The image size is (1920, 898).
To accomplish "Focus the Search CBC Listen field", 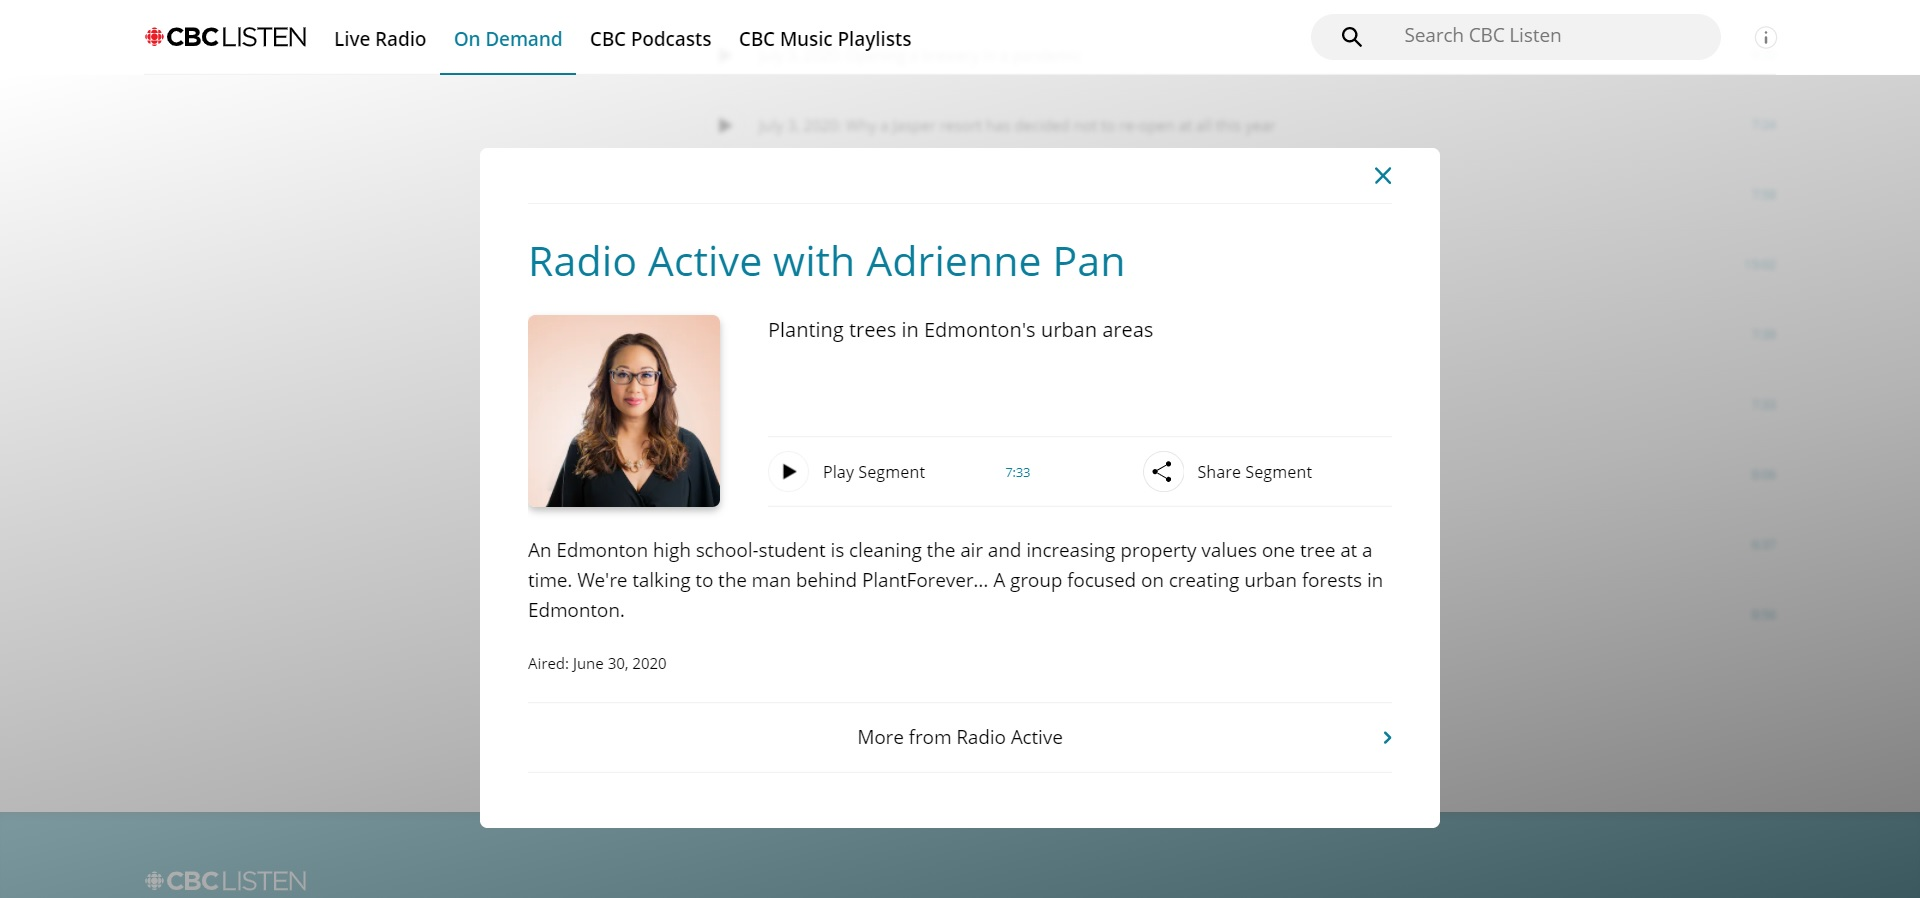I will (1540, 36).
